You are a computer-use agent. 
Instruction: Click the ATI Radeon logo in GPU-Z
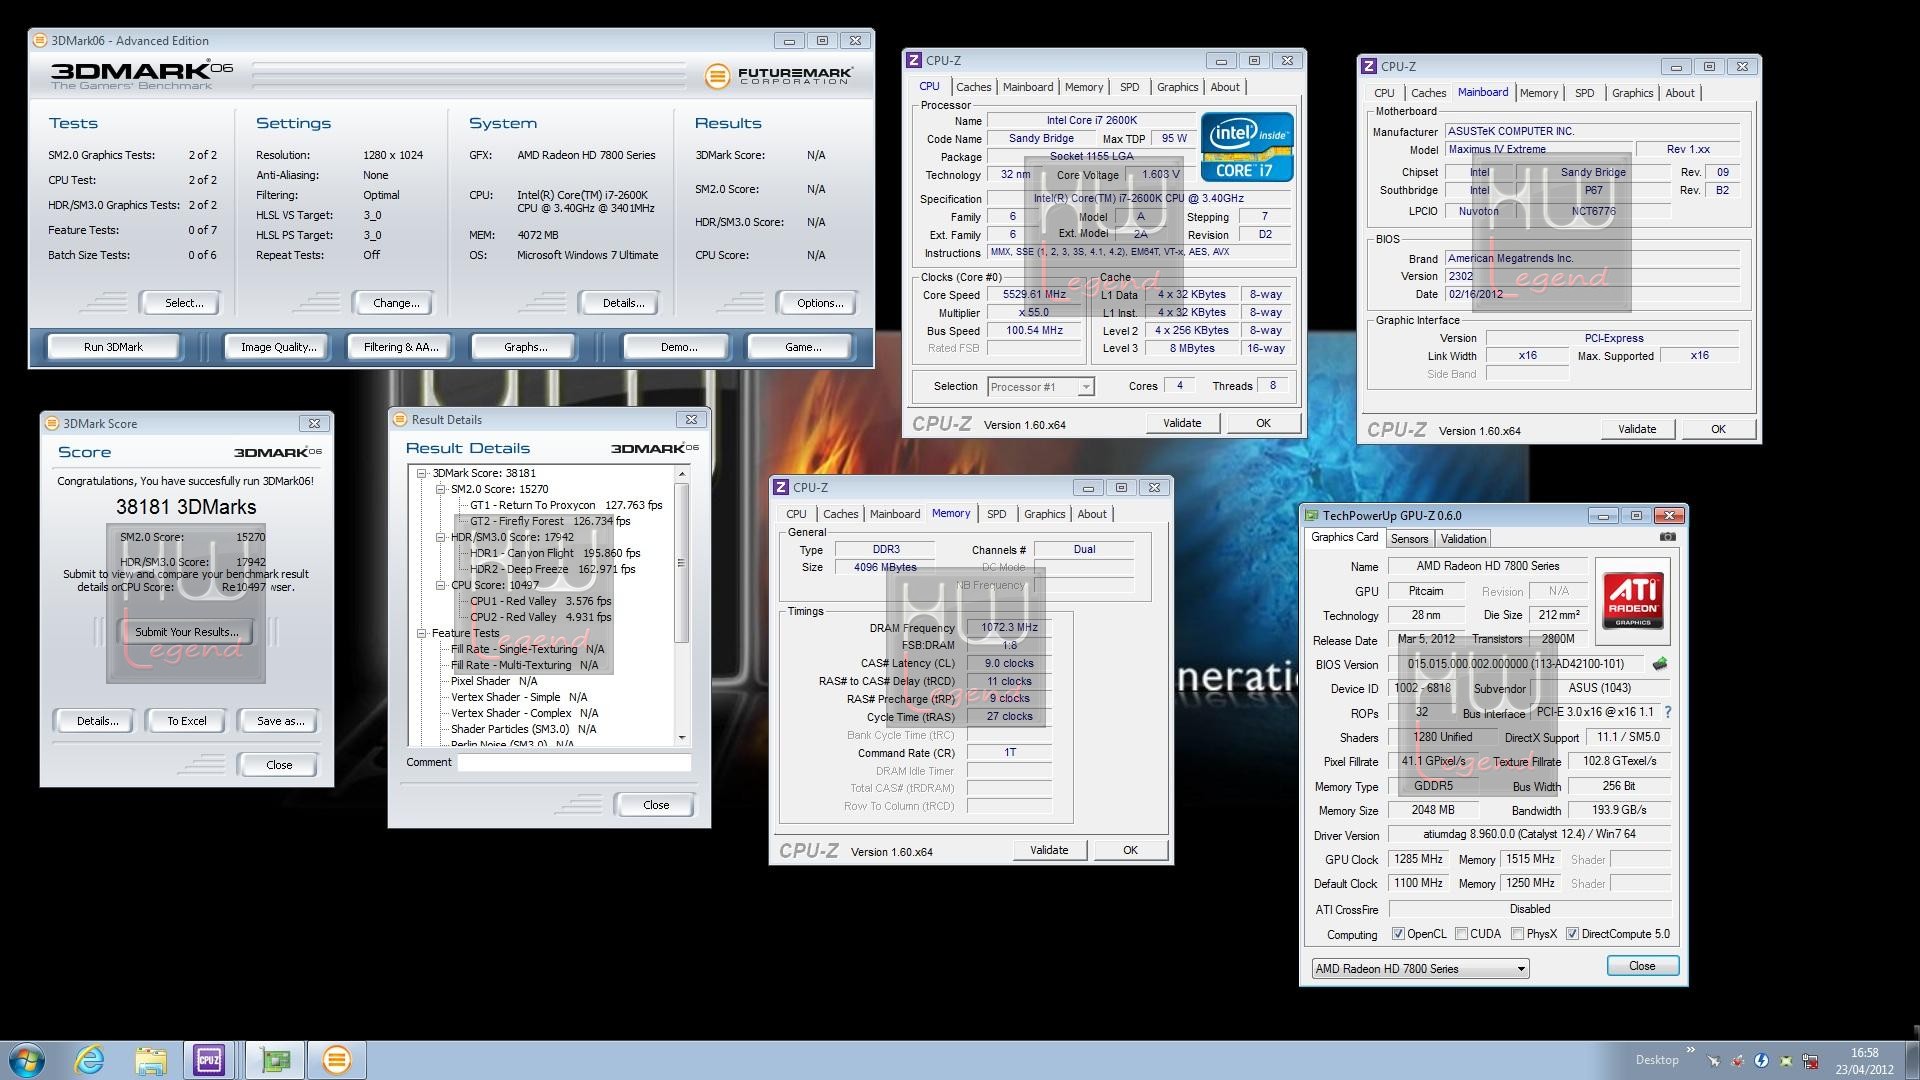(x=1633, y=600)
